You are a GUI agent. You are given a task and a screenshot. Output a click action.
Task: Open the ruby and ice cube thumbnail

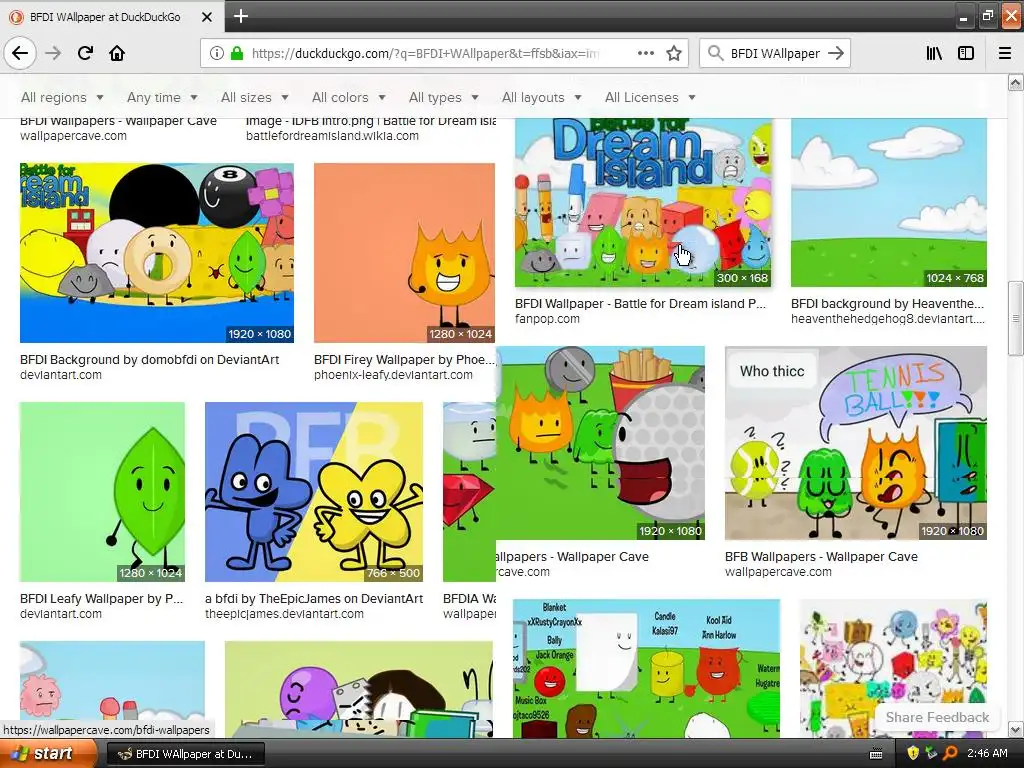coord(469,492)
